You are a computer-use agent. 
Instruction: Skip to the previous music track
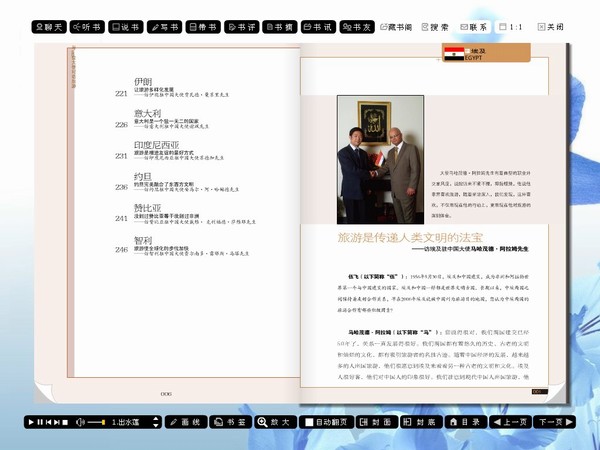pyautogui.click(x=48, y=422)
